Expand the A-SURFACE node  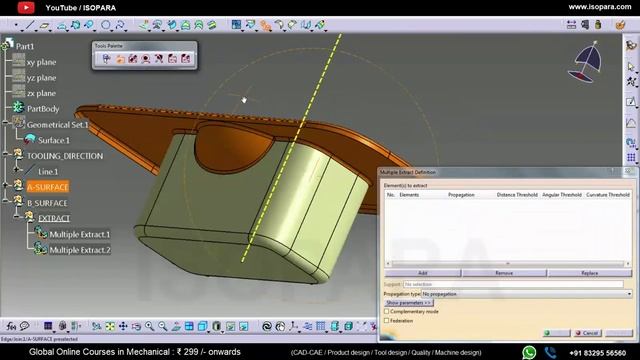[x=5, y=185]
